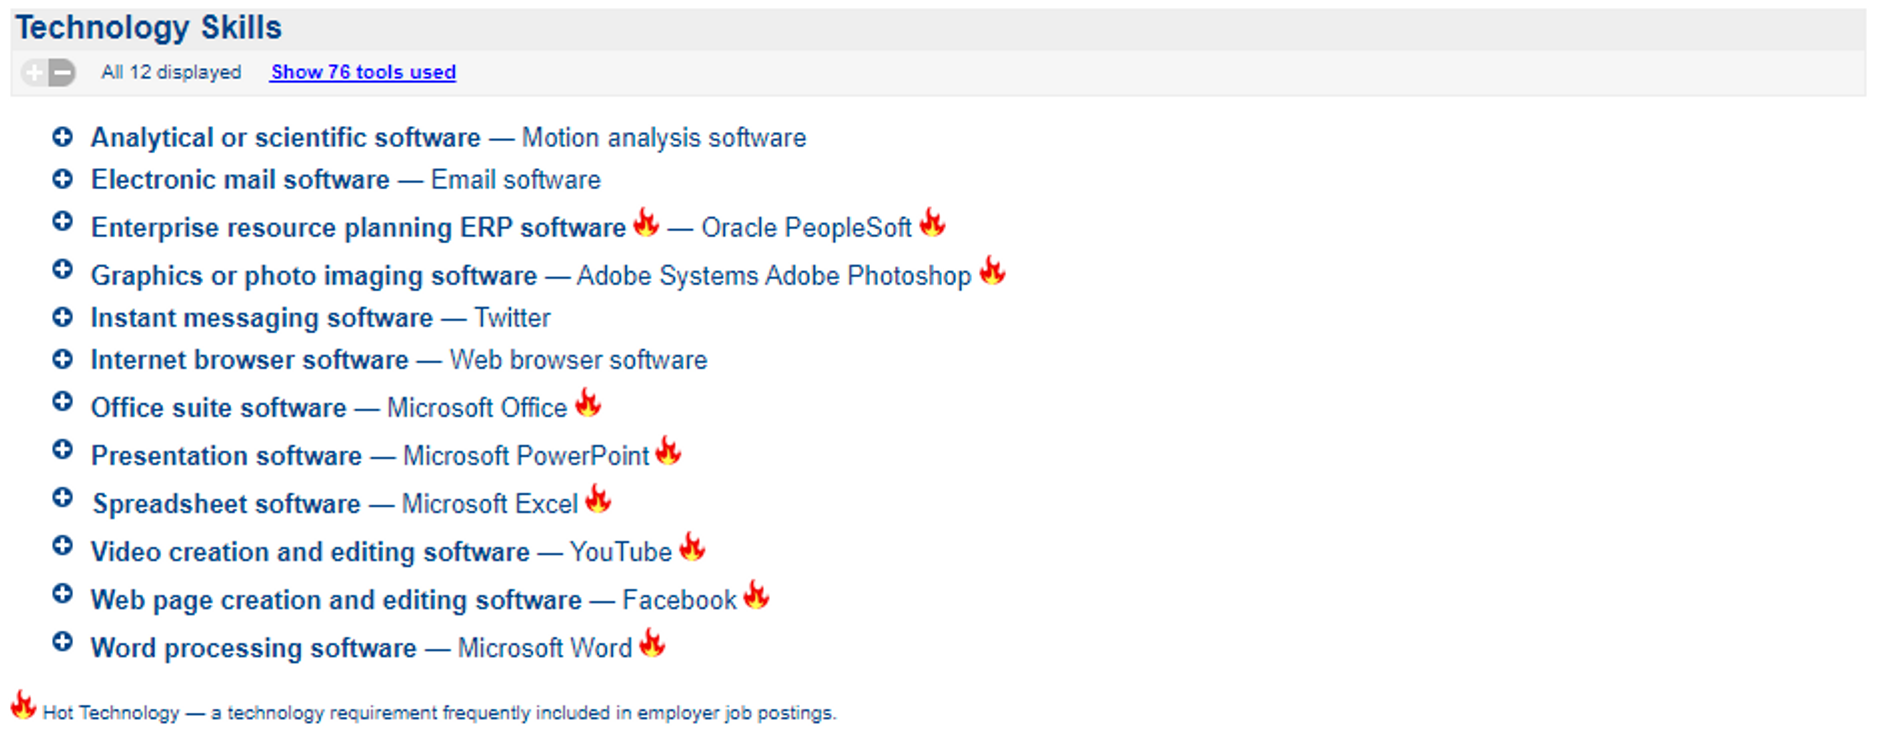1880x741 pixels.
Task: Click flame icon next to Oracle PeopleSoft
Action: coord(932,222)
